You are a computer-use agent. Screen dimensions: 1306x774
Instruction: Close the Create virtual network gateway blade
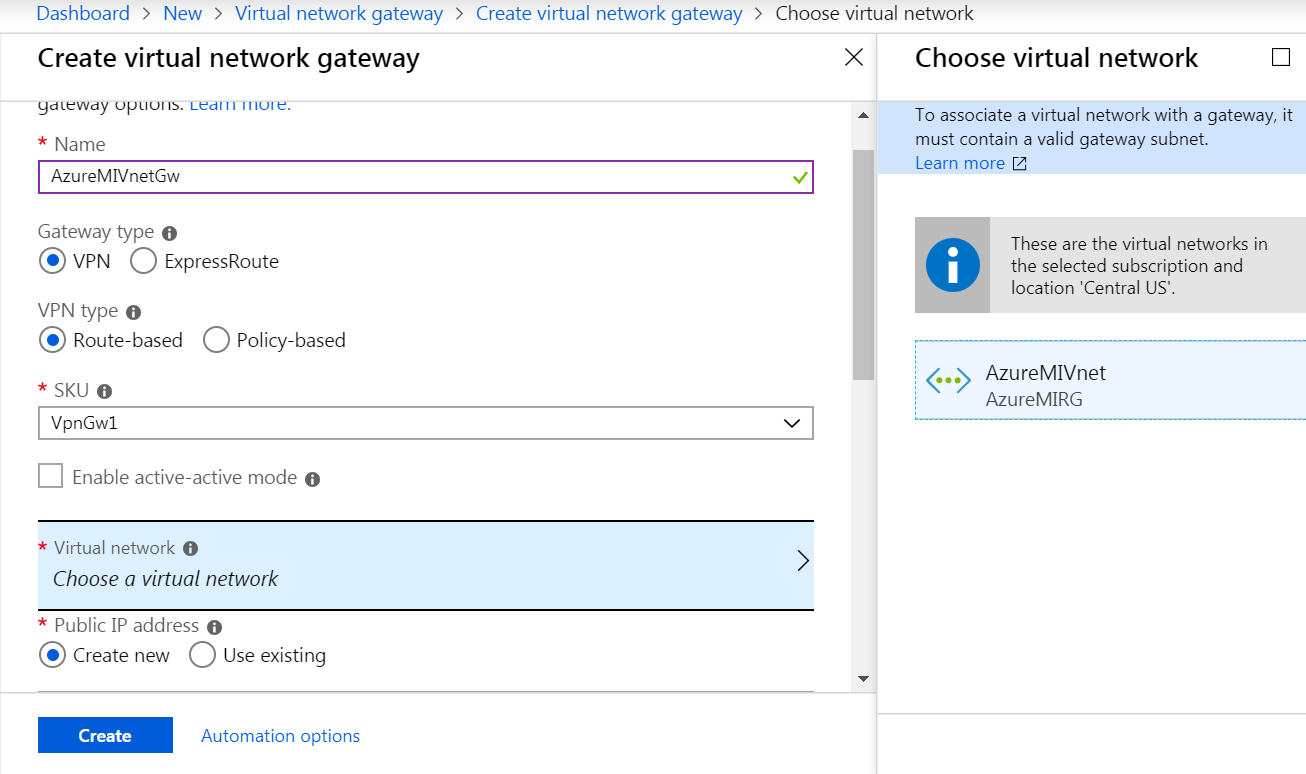click(x=854, y=57)
